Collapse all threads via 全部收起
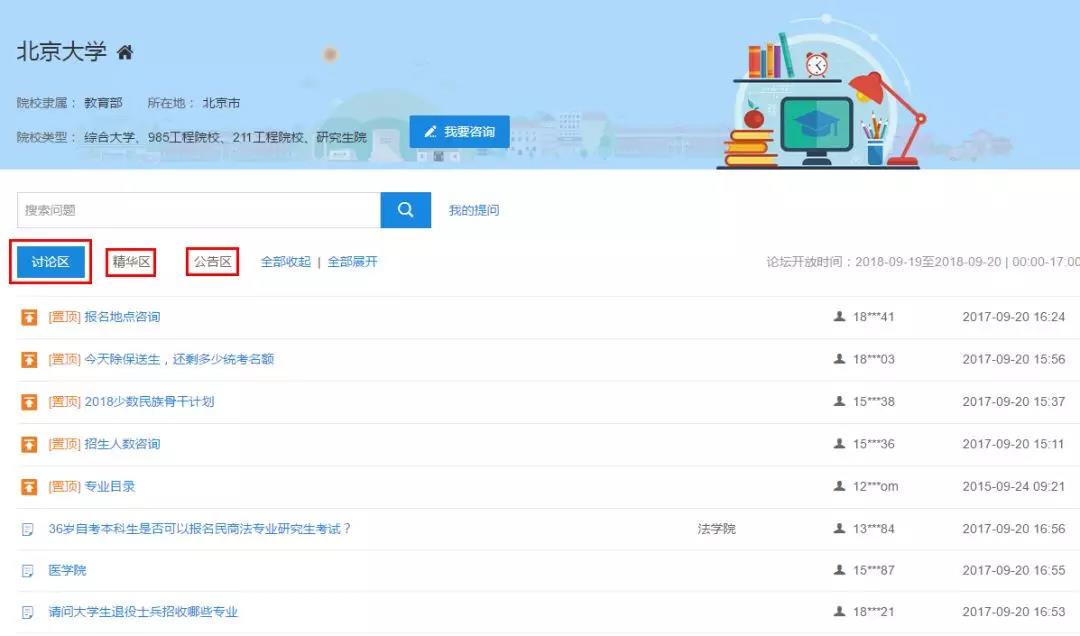Image resolution: width=1080 pixels, height=636 pixels. coord(284,261)
